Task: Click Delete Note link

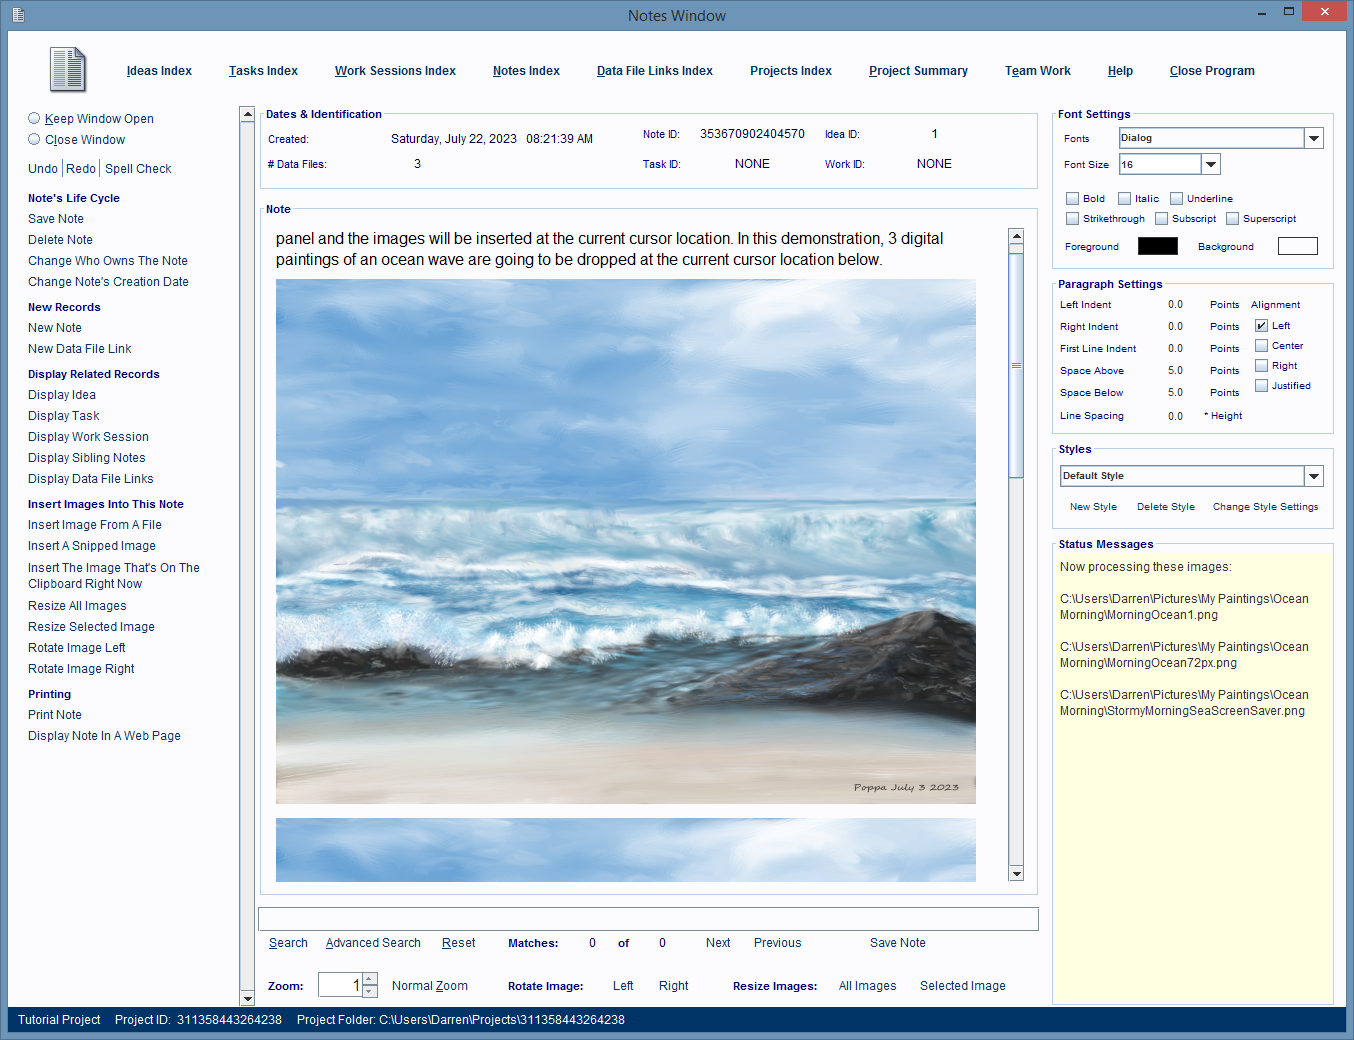Action: [x=60, y=240]
